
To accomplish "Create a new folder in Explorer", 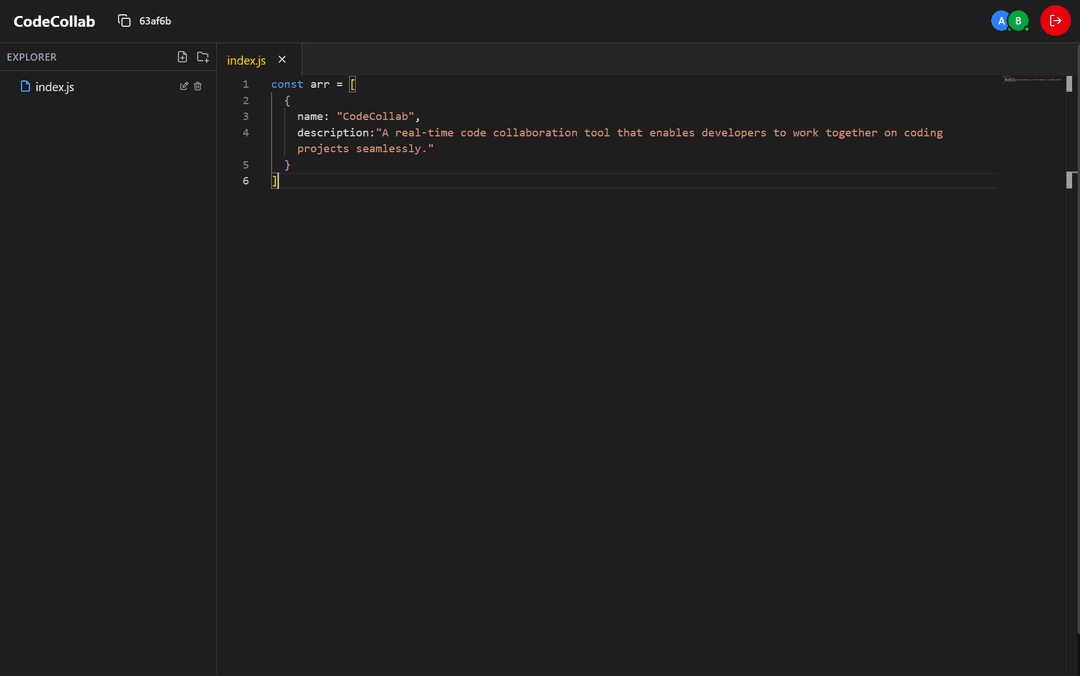I will point(202,57).
